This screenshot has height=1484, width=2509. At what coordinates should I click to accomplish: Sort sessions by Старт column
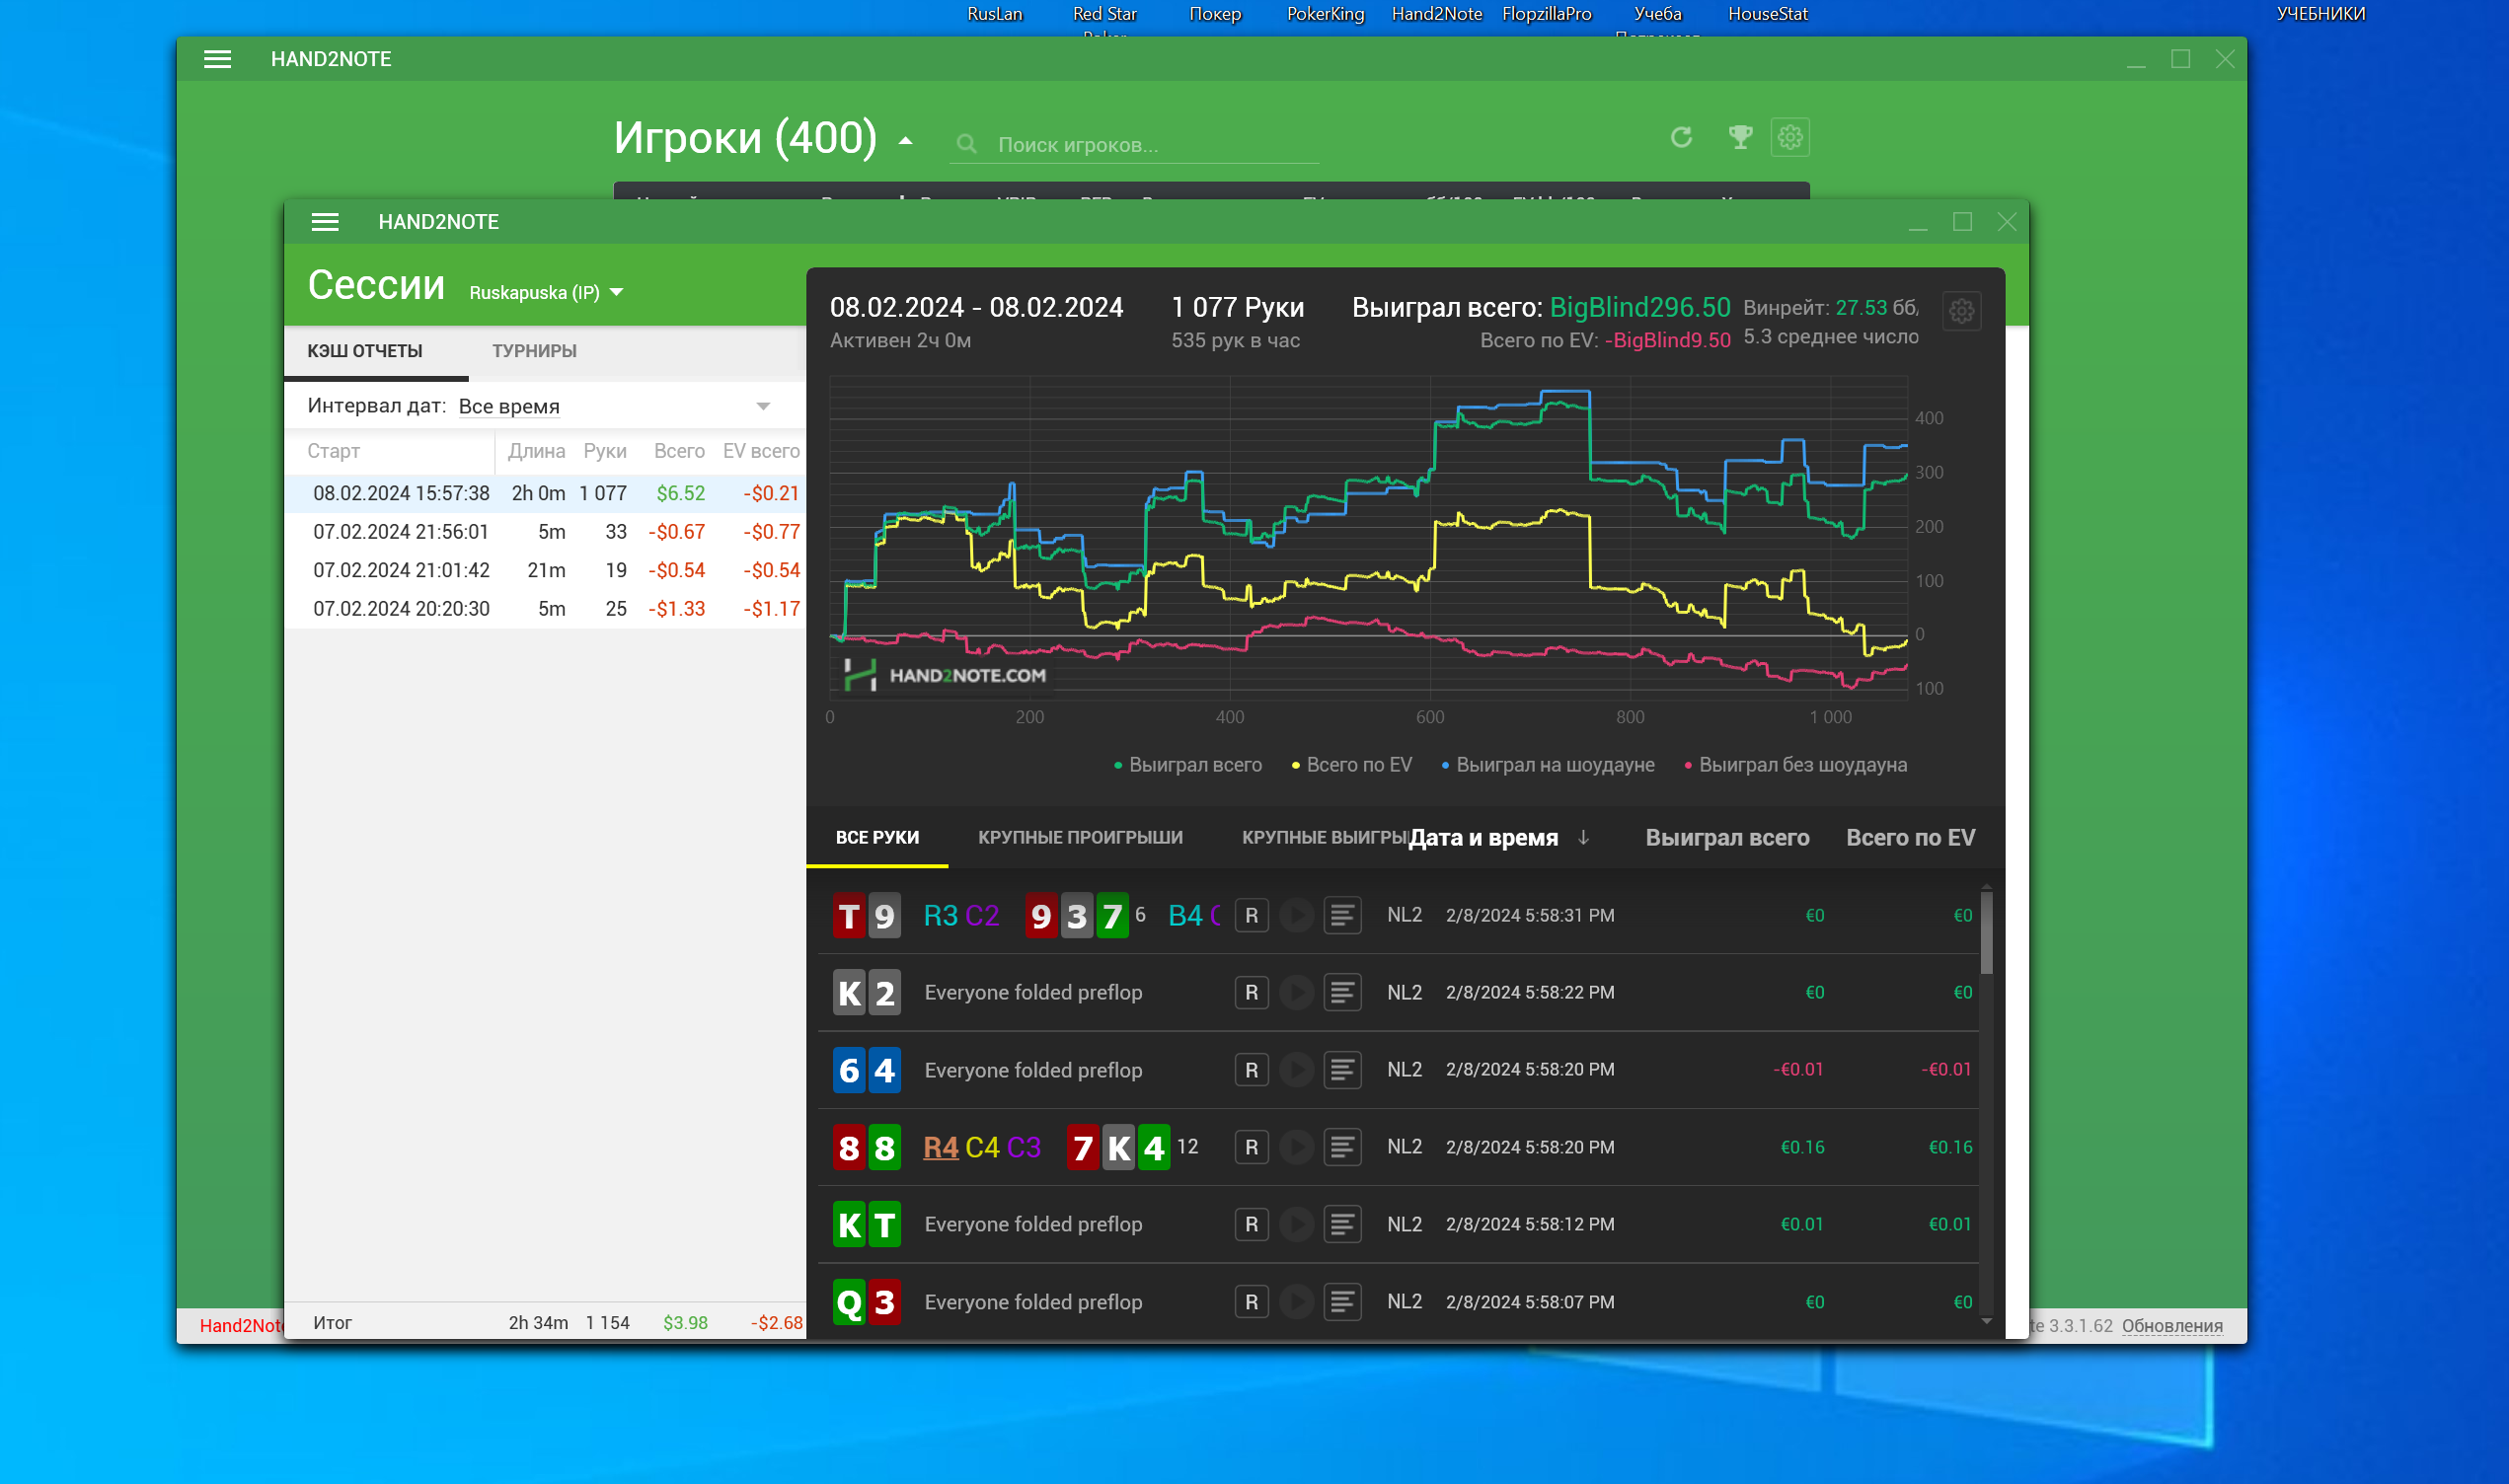[334, 451]
